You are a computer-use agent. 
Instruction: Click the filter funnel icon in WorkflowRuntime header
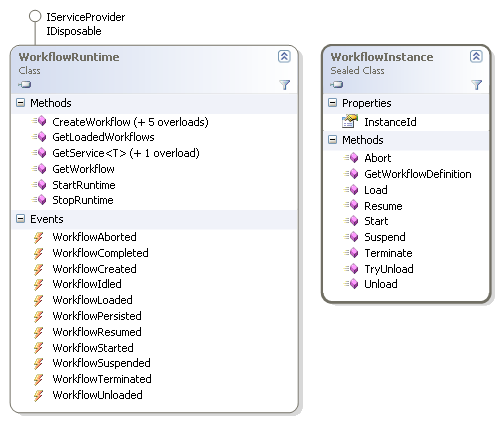(284, 85)
